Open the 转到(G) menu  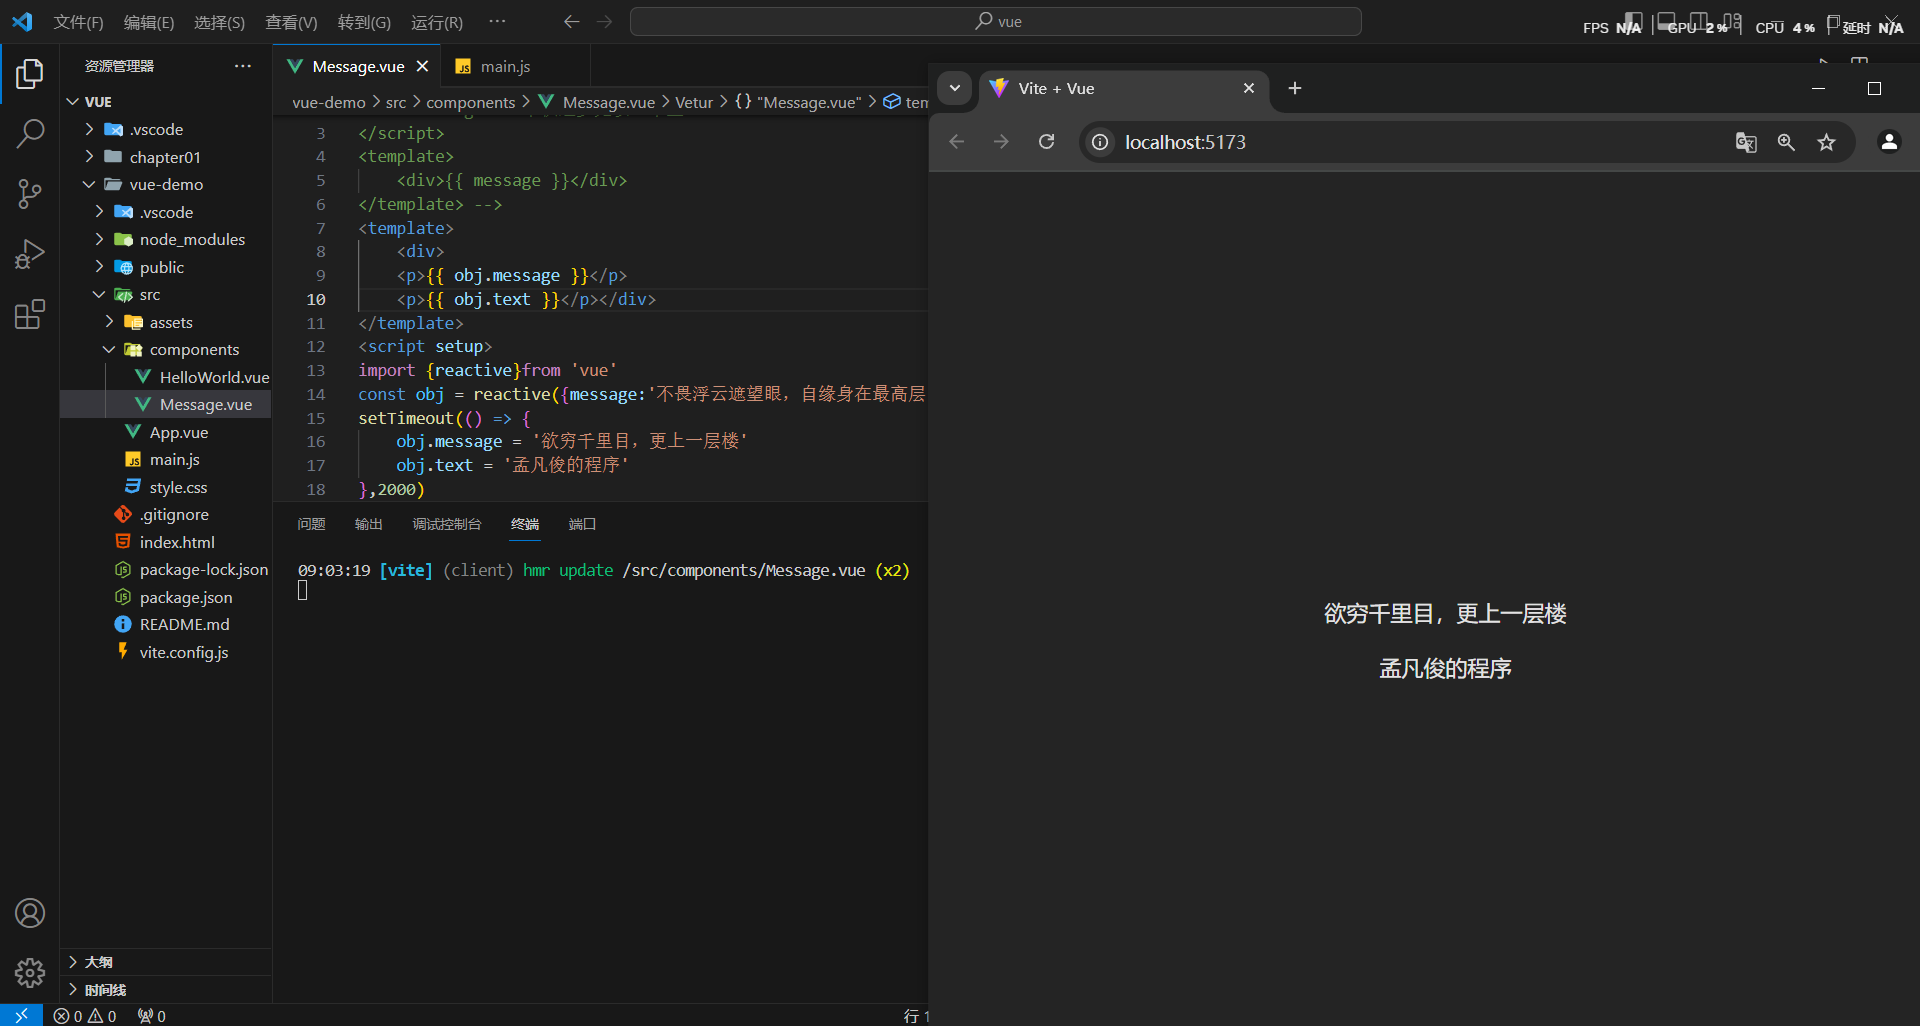pos(364,22)
